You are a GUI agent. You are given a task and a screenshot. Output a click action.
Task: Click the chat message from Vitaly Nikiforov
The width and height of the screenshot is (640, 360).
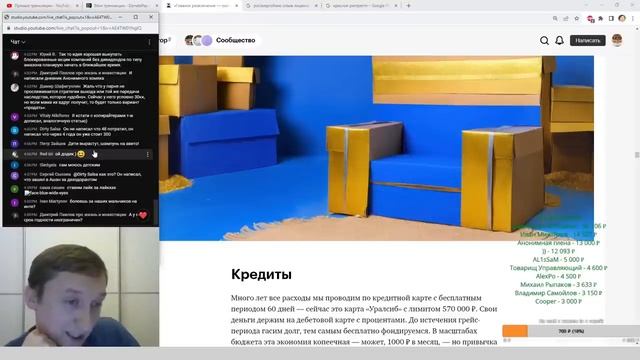coord(78,118)
